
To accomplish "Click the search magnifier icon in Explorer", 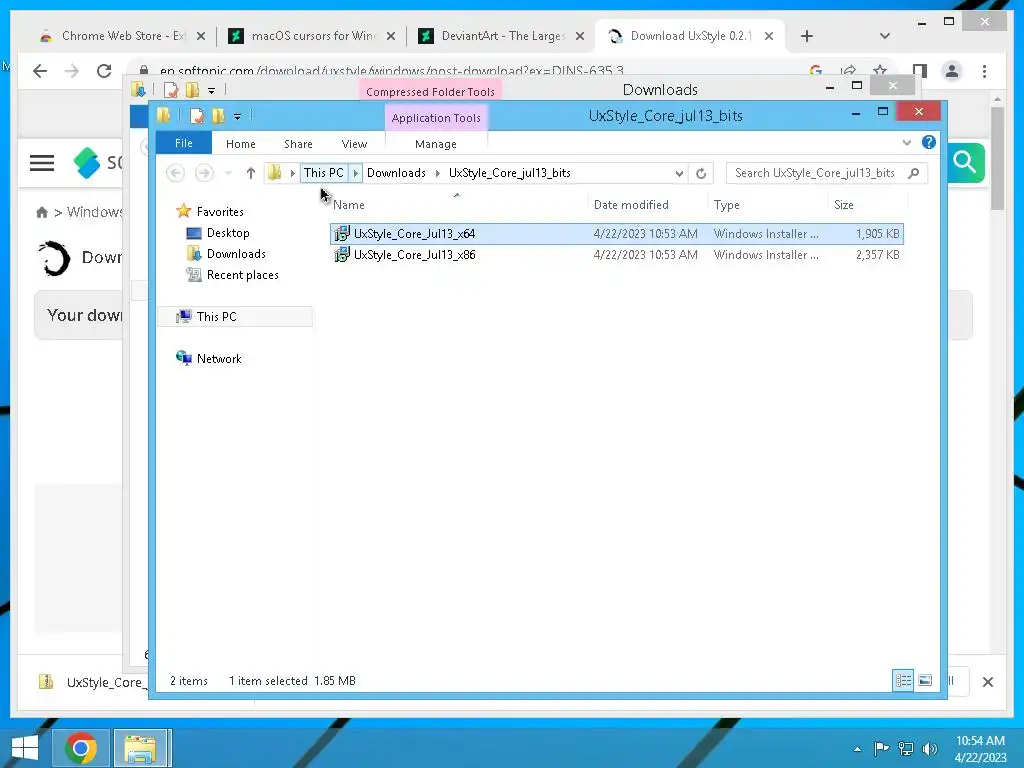I will (914, 173).
